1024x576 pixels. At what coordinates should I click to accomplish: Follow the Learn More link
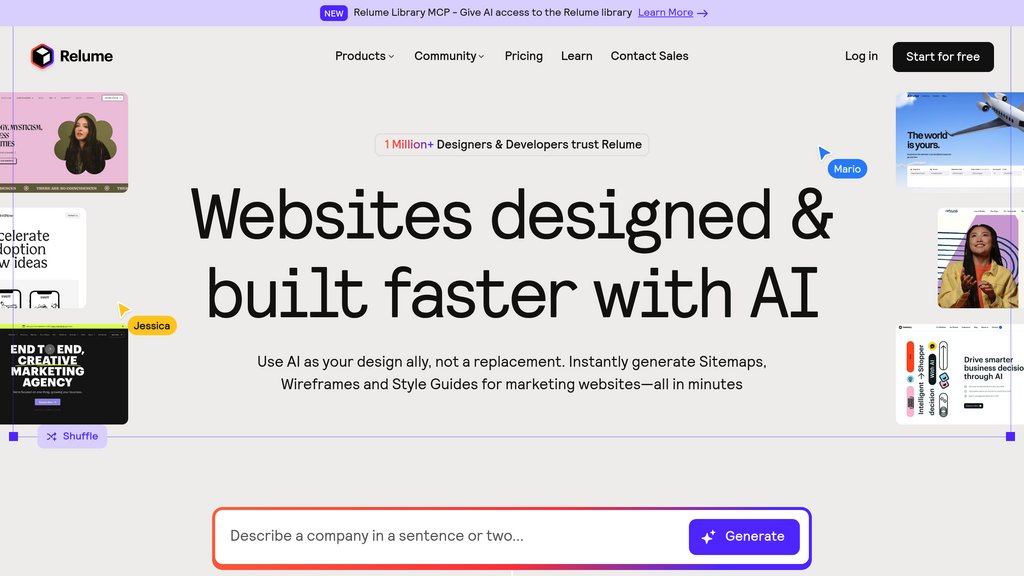[x=665, y=12]
